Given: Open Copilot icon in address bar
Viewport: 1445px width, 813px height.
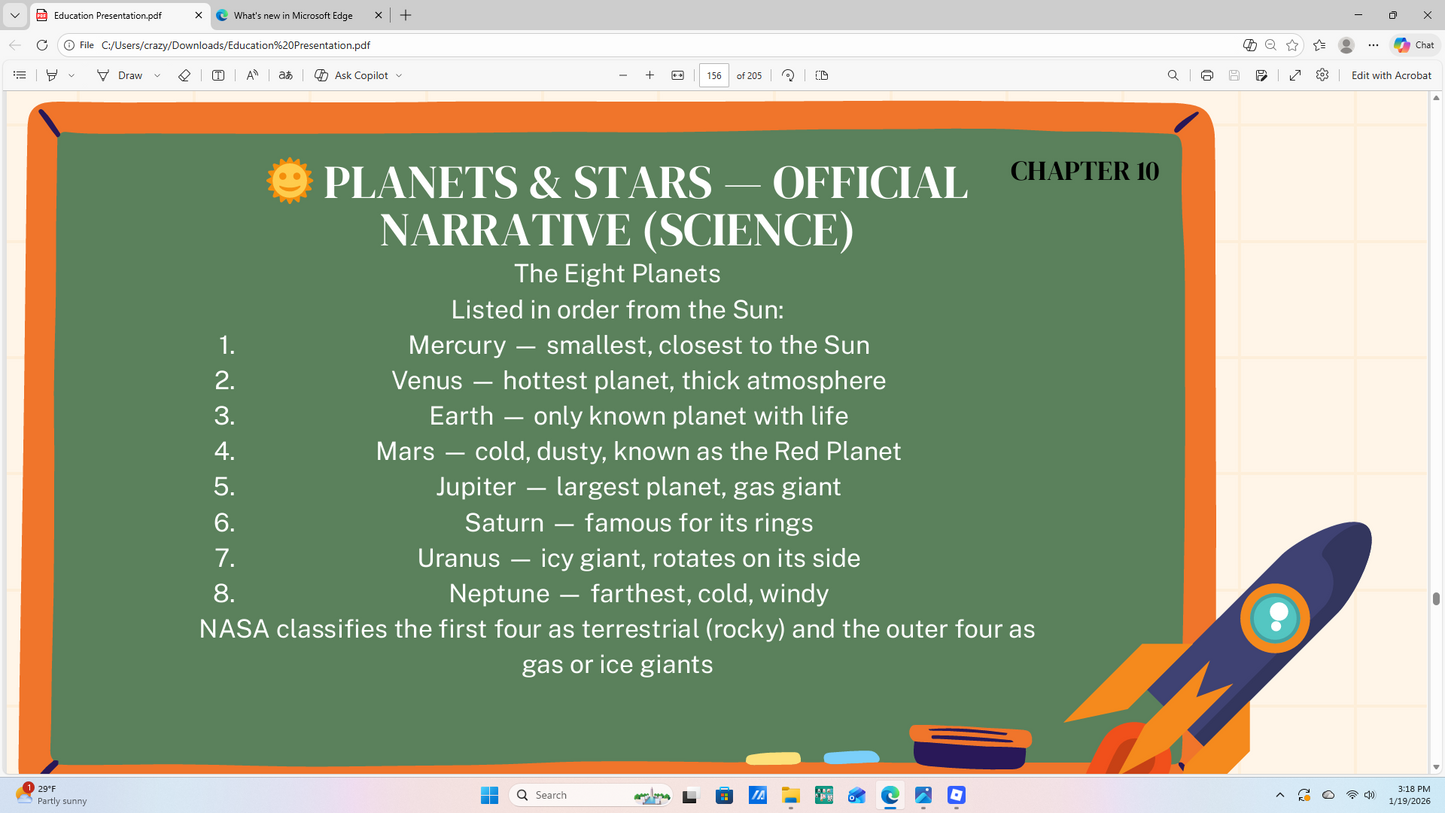Looking at the screenshot, I should [1249, 45].
